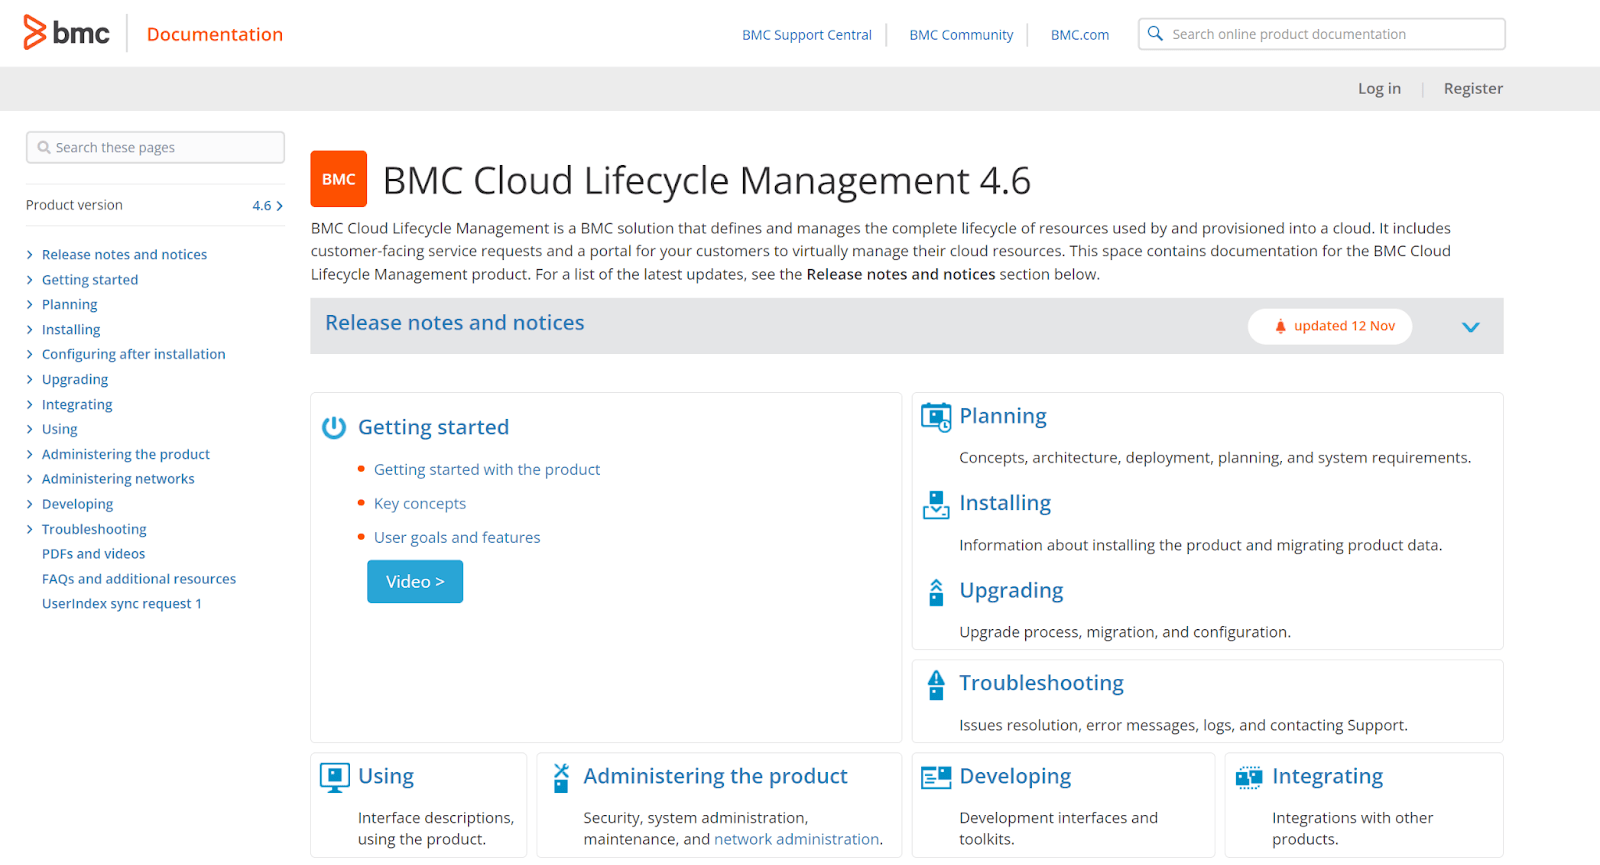Open FAQs and additional resources sidebar item
The height and width of the screenshot is (865, 1600).
[x=139, y=579]
